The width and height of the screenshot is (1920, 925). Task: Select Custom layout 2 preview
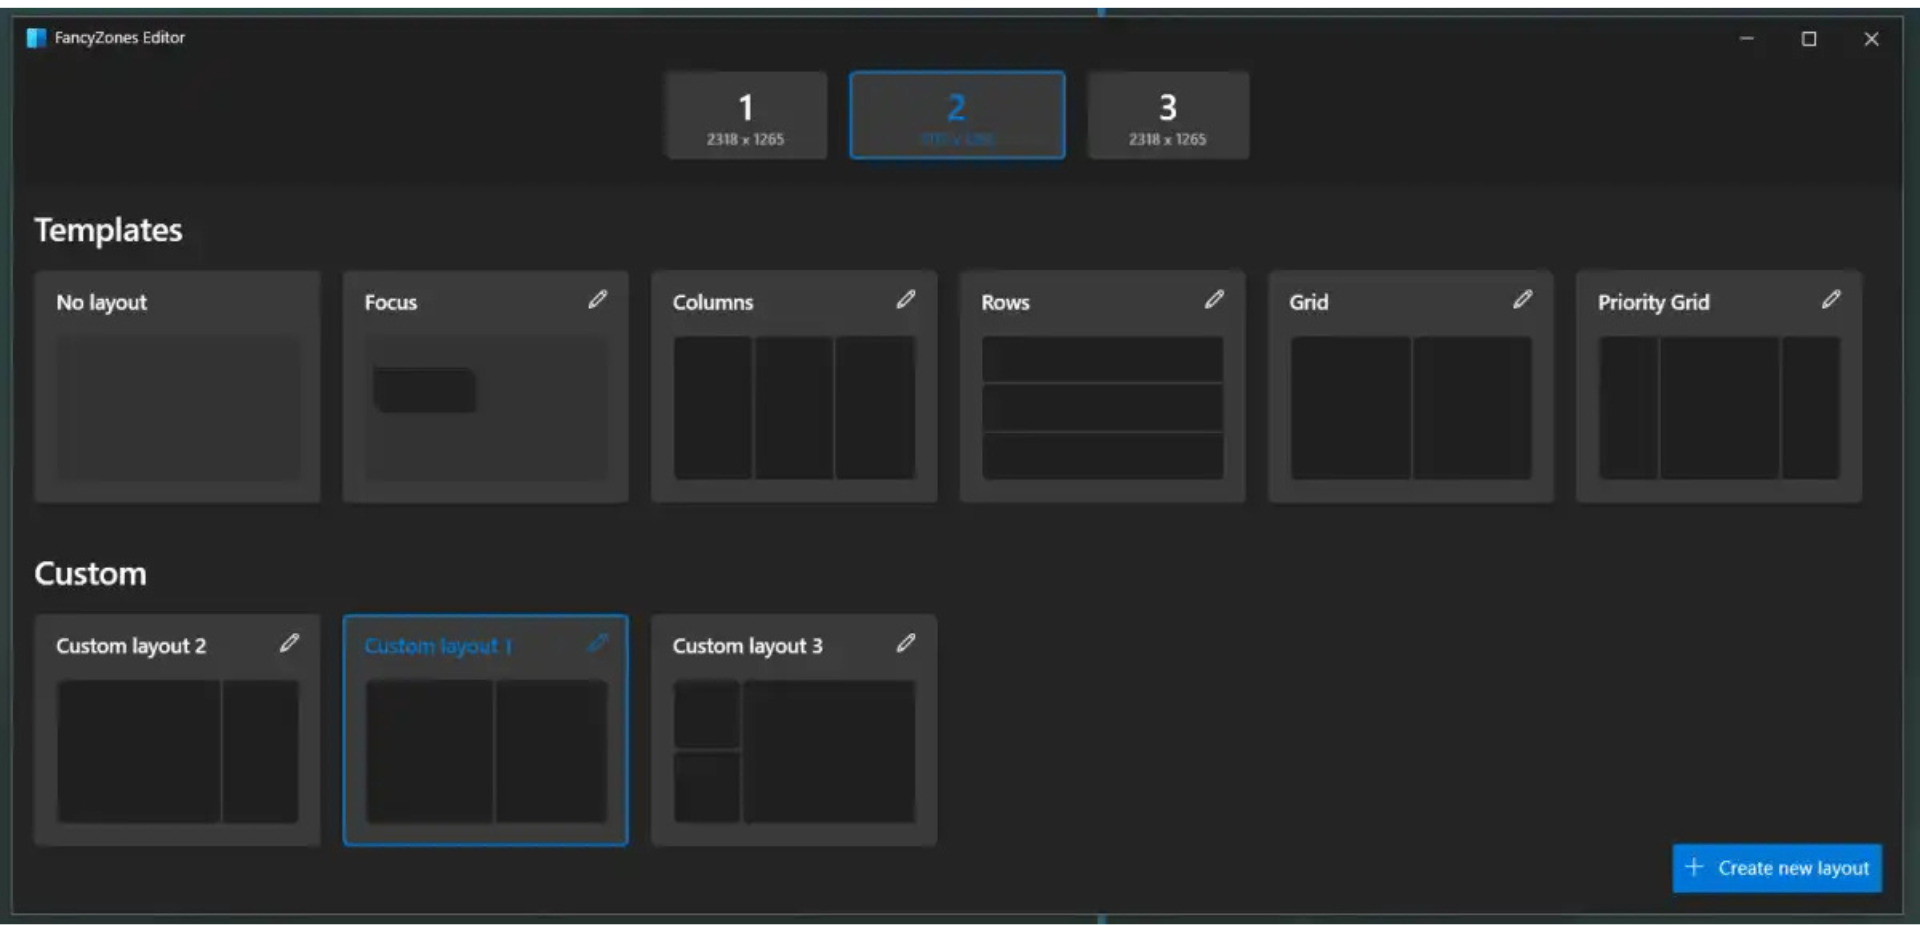(x=178, y=752)
